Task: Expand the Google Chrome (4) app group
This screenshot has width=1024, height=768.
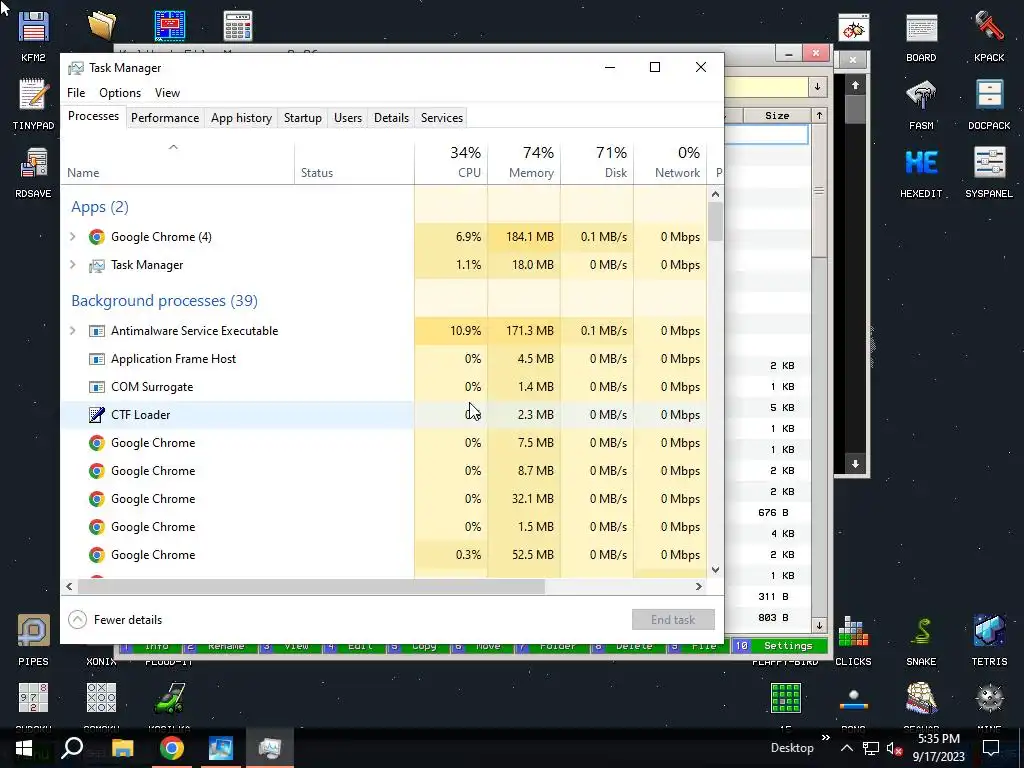Action: click(x=73, y=236)
